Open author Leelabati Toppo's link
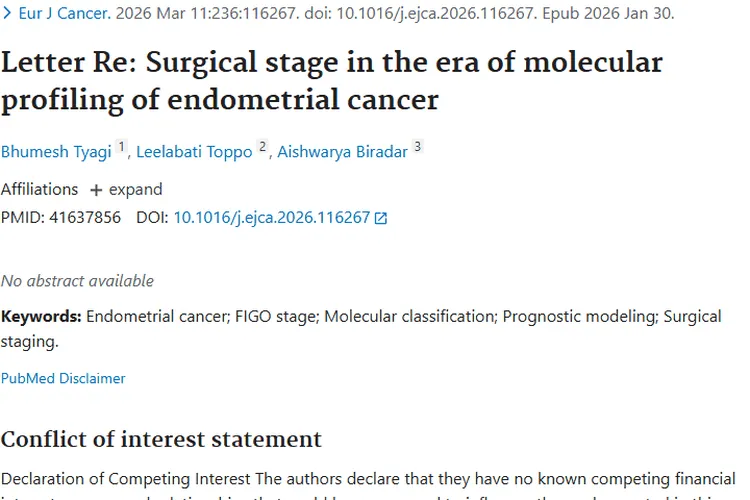 coord(194,152)
